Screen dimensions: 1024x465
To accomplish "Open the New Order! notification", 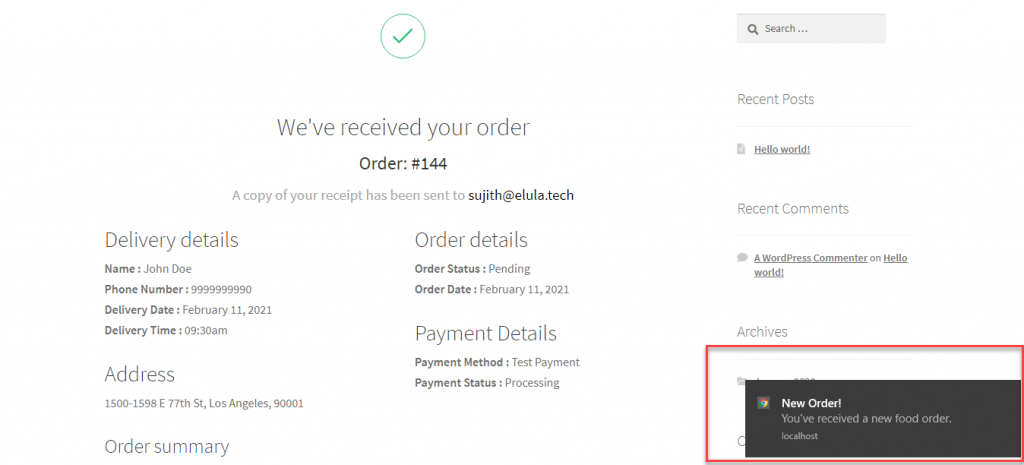I will pos(882,418).
